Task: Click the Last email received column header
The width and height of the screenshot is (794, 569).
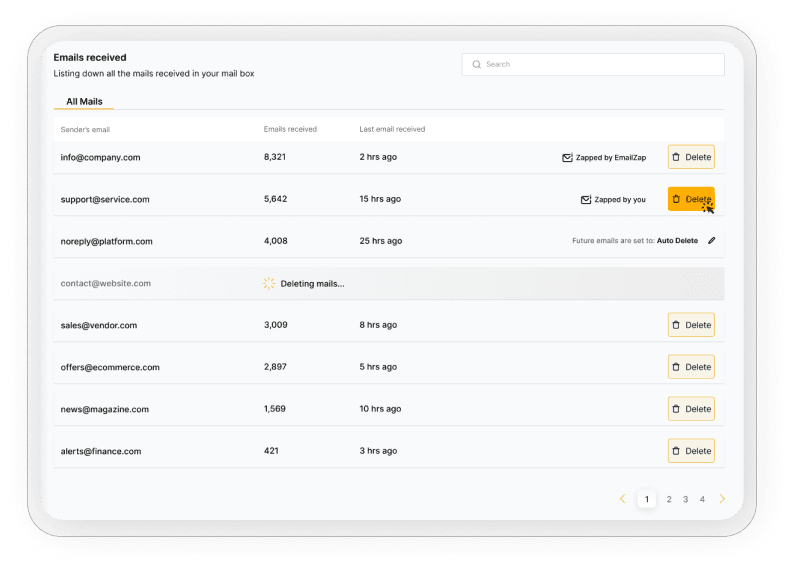Action: 392,129
